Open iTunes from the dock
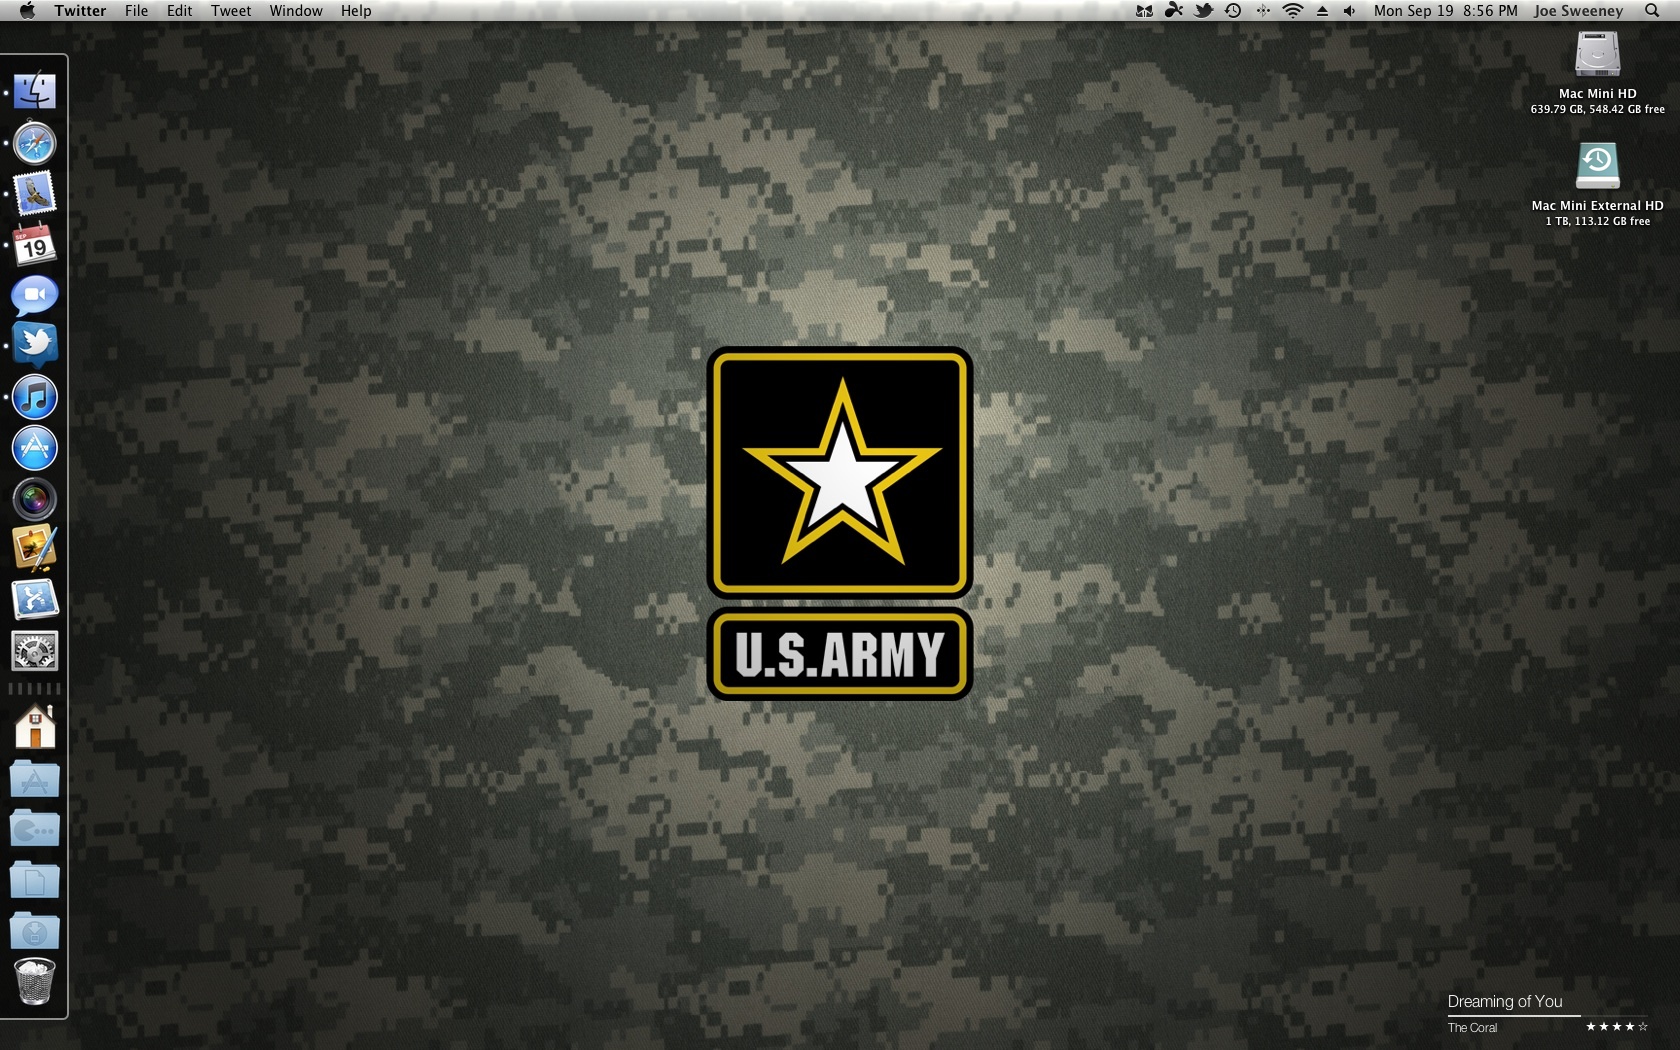The image size is (1680, 1050). (35, 397)
